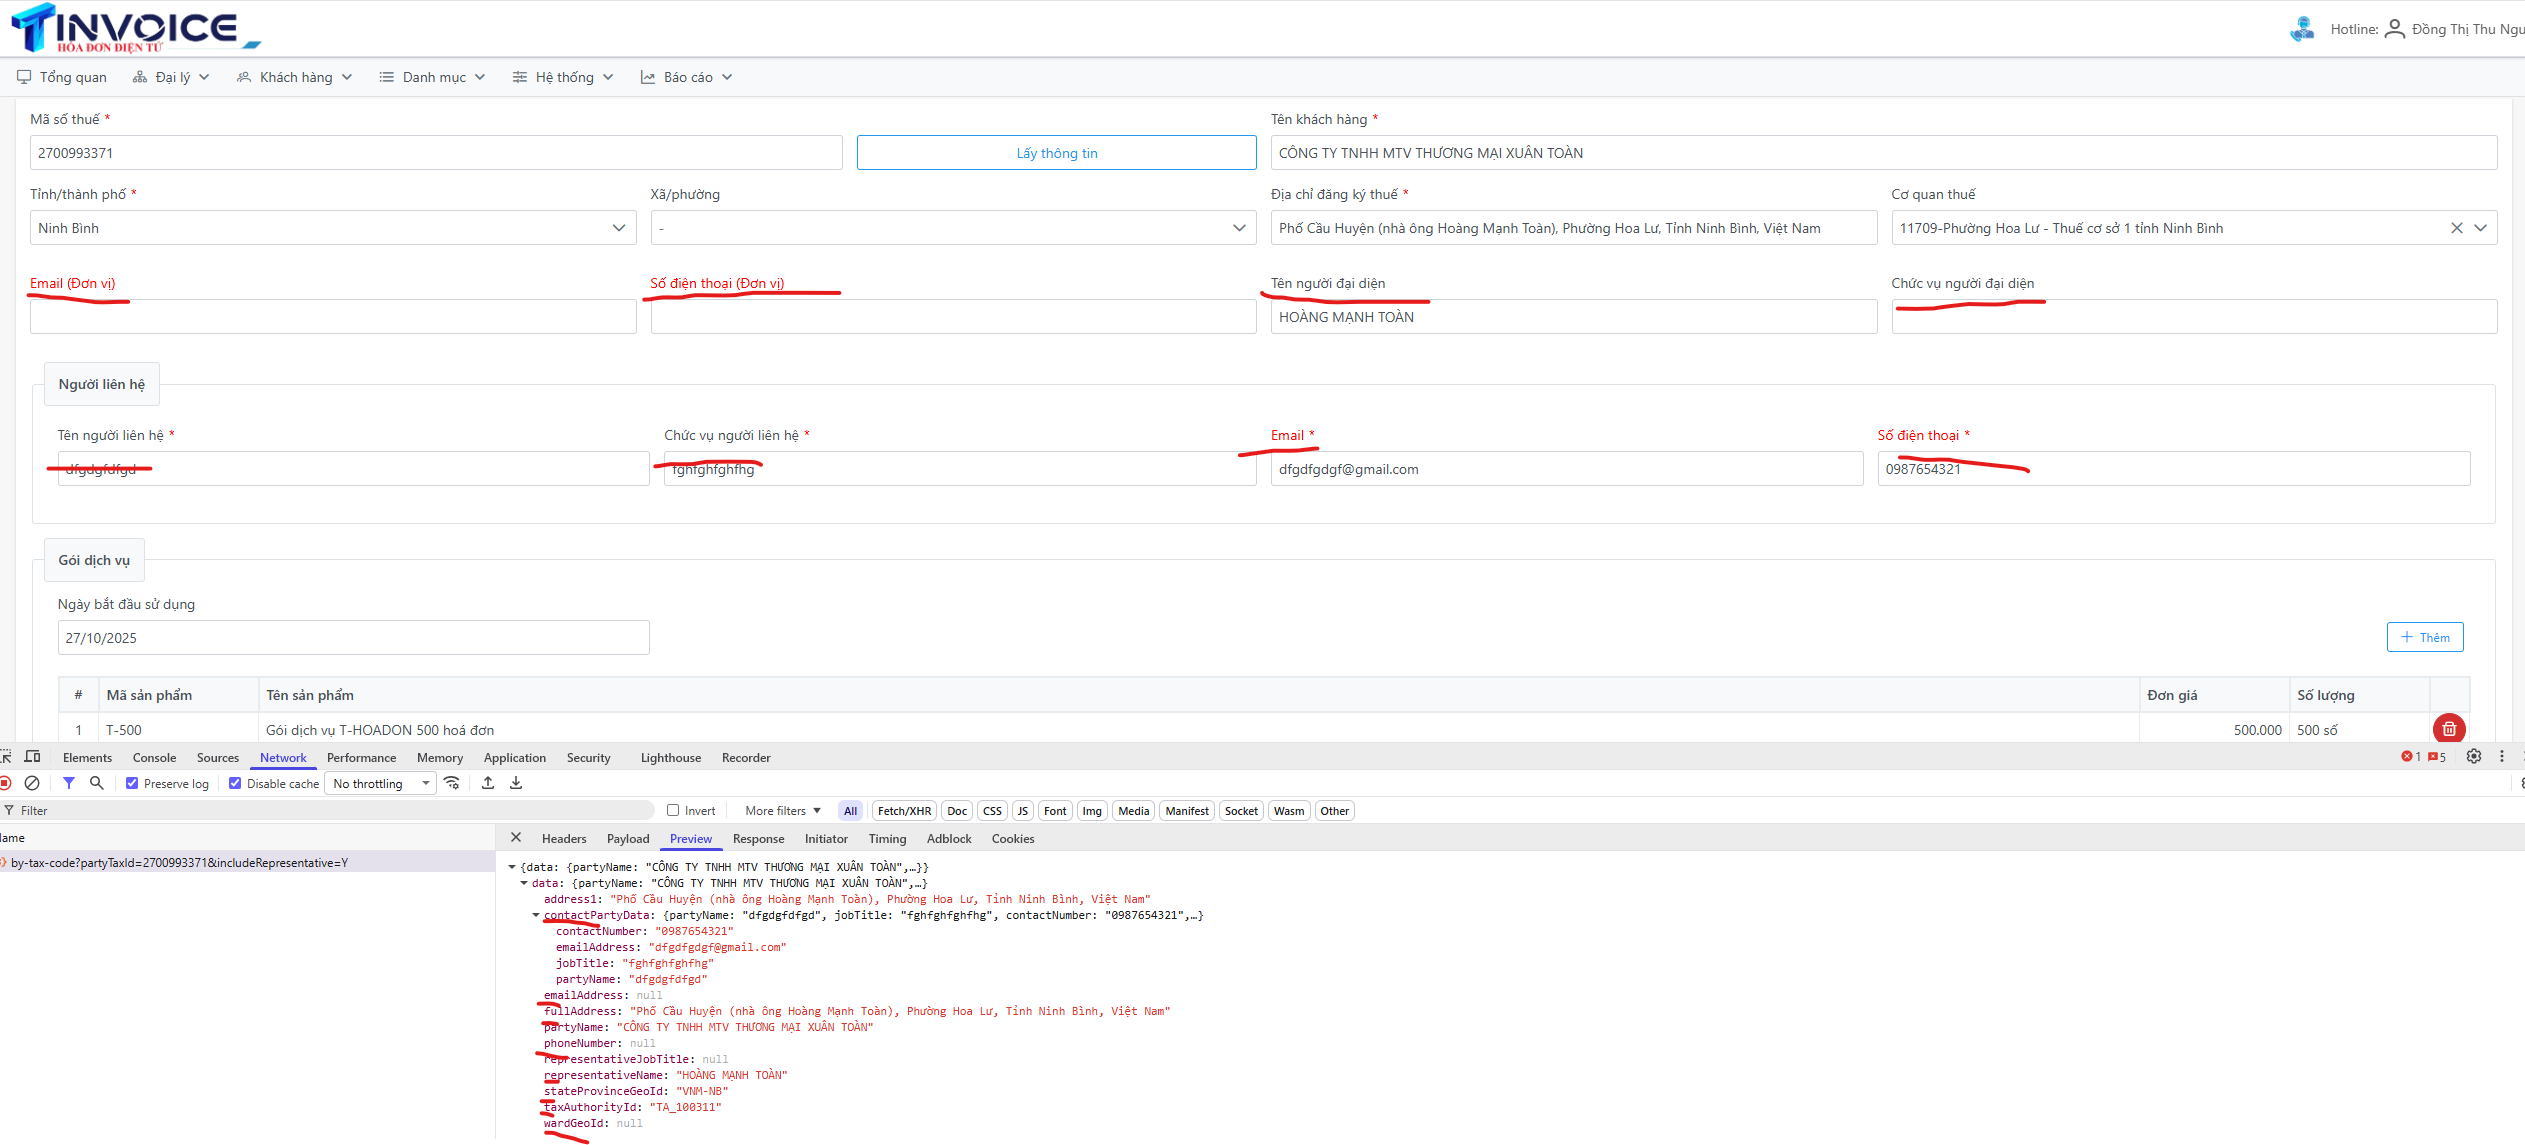The image size is (2525, 1145).
Task: Switch to the Console DevTools tab
Action: tap(154, 758)
